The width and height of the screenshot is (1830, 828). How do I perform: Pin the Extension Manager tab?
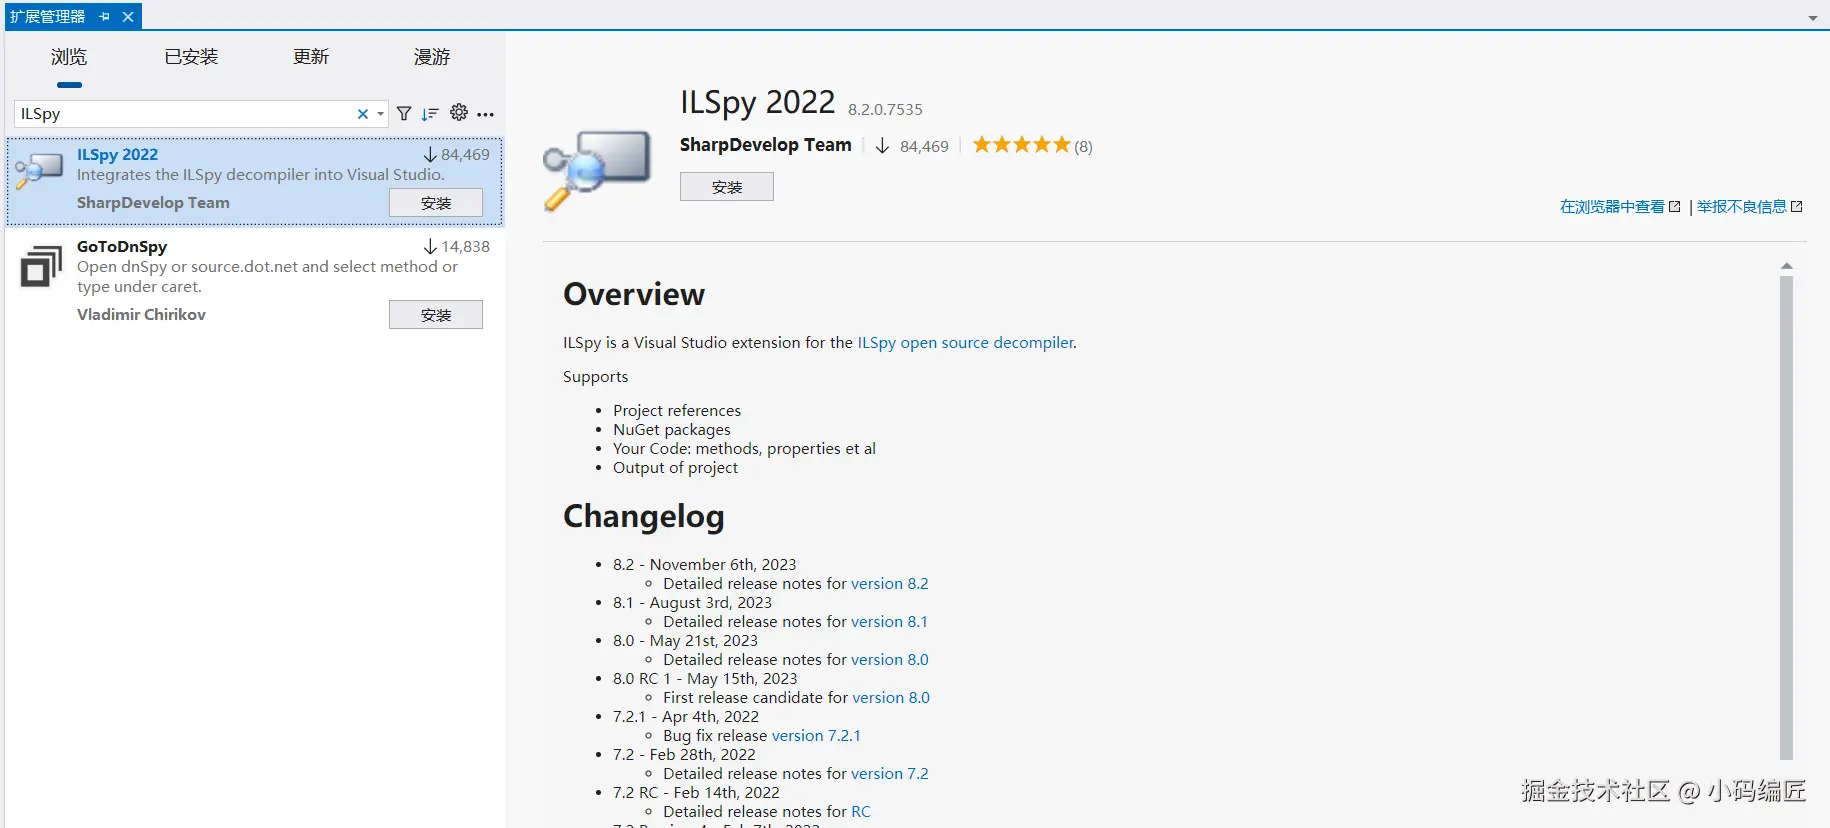point(105,17)
